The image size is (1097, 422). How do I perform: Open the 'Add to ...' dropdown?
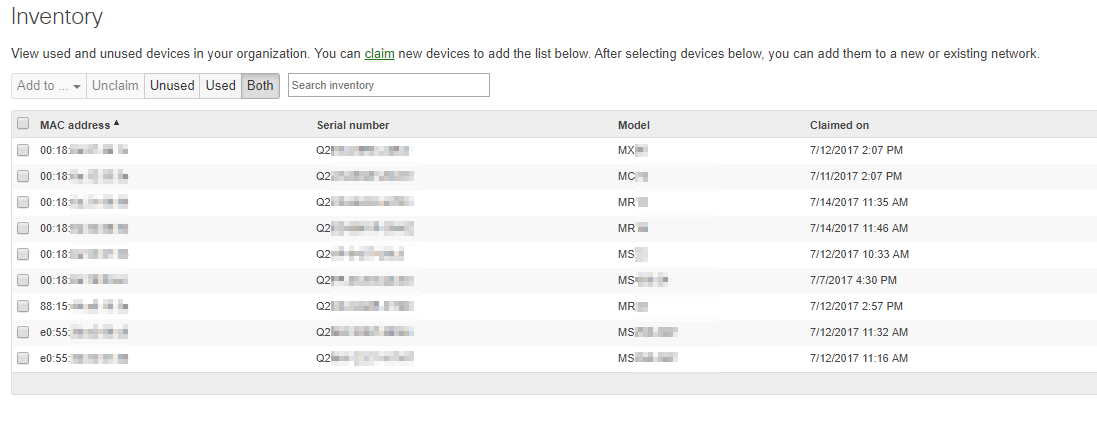pos(49,86)
